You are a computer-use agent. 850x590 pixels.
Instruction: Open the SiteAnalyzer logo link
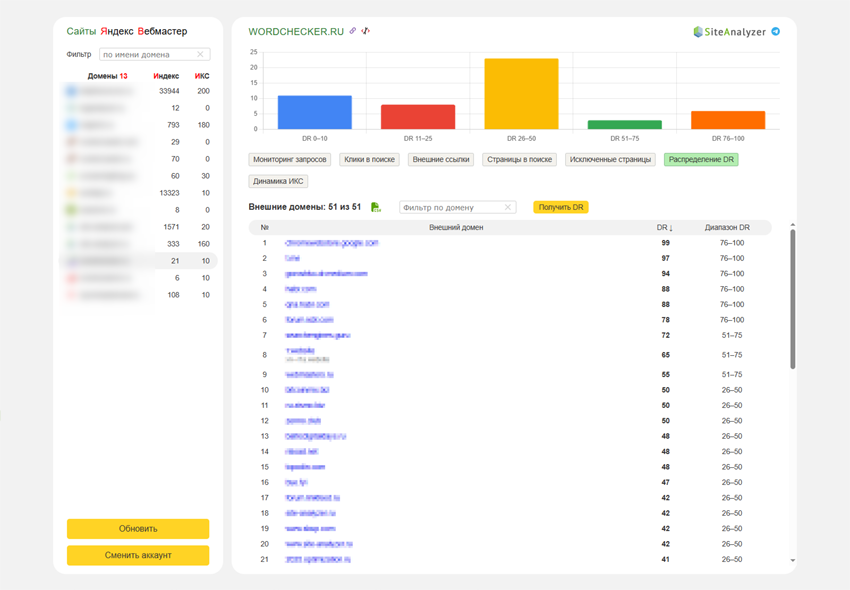(730, 32)
